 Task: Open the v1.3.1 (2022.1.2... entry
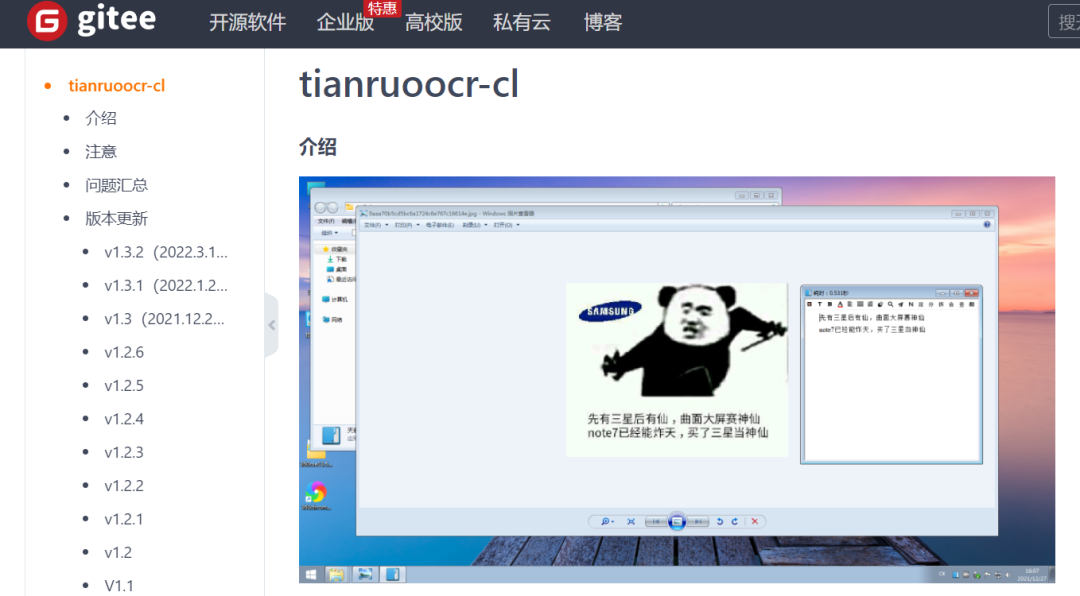(166, 285)
